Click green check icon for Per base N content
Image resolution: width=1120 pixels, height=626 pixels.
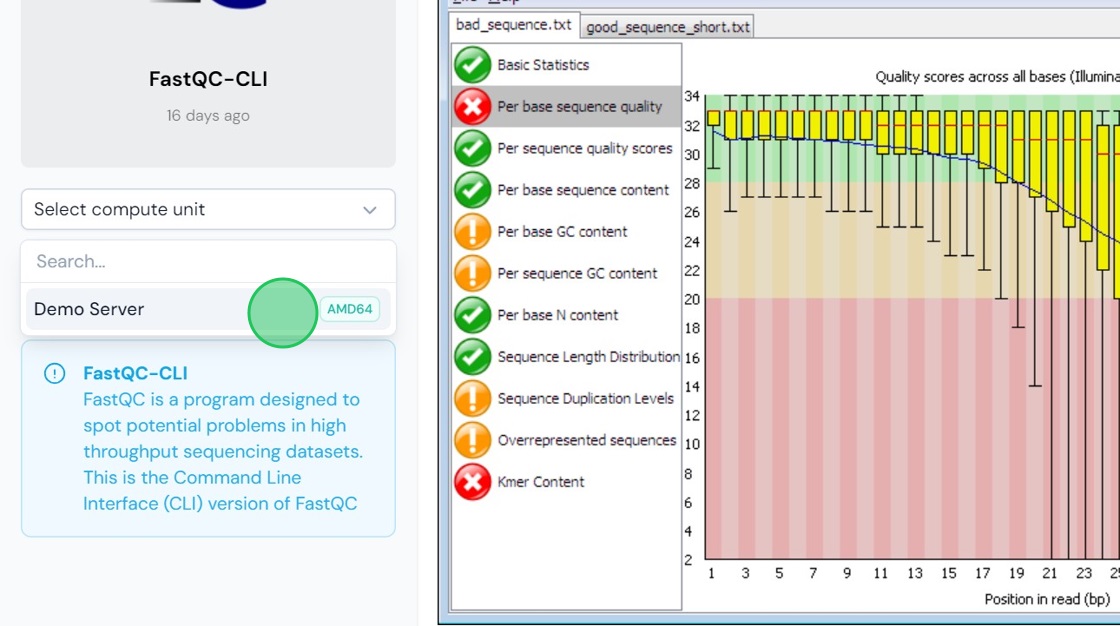point(472,315)
